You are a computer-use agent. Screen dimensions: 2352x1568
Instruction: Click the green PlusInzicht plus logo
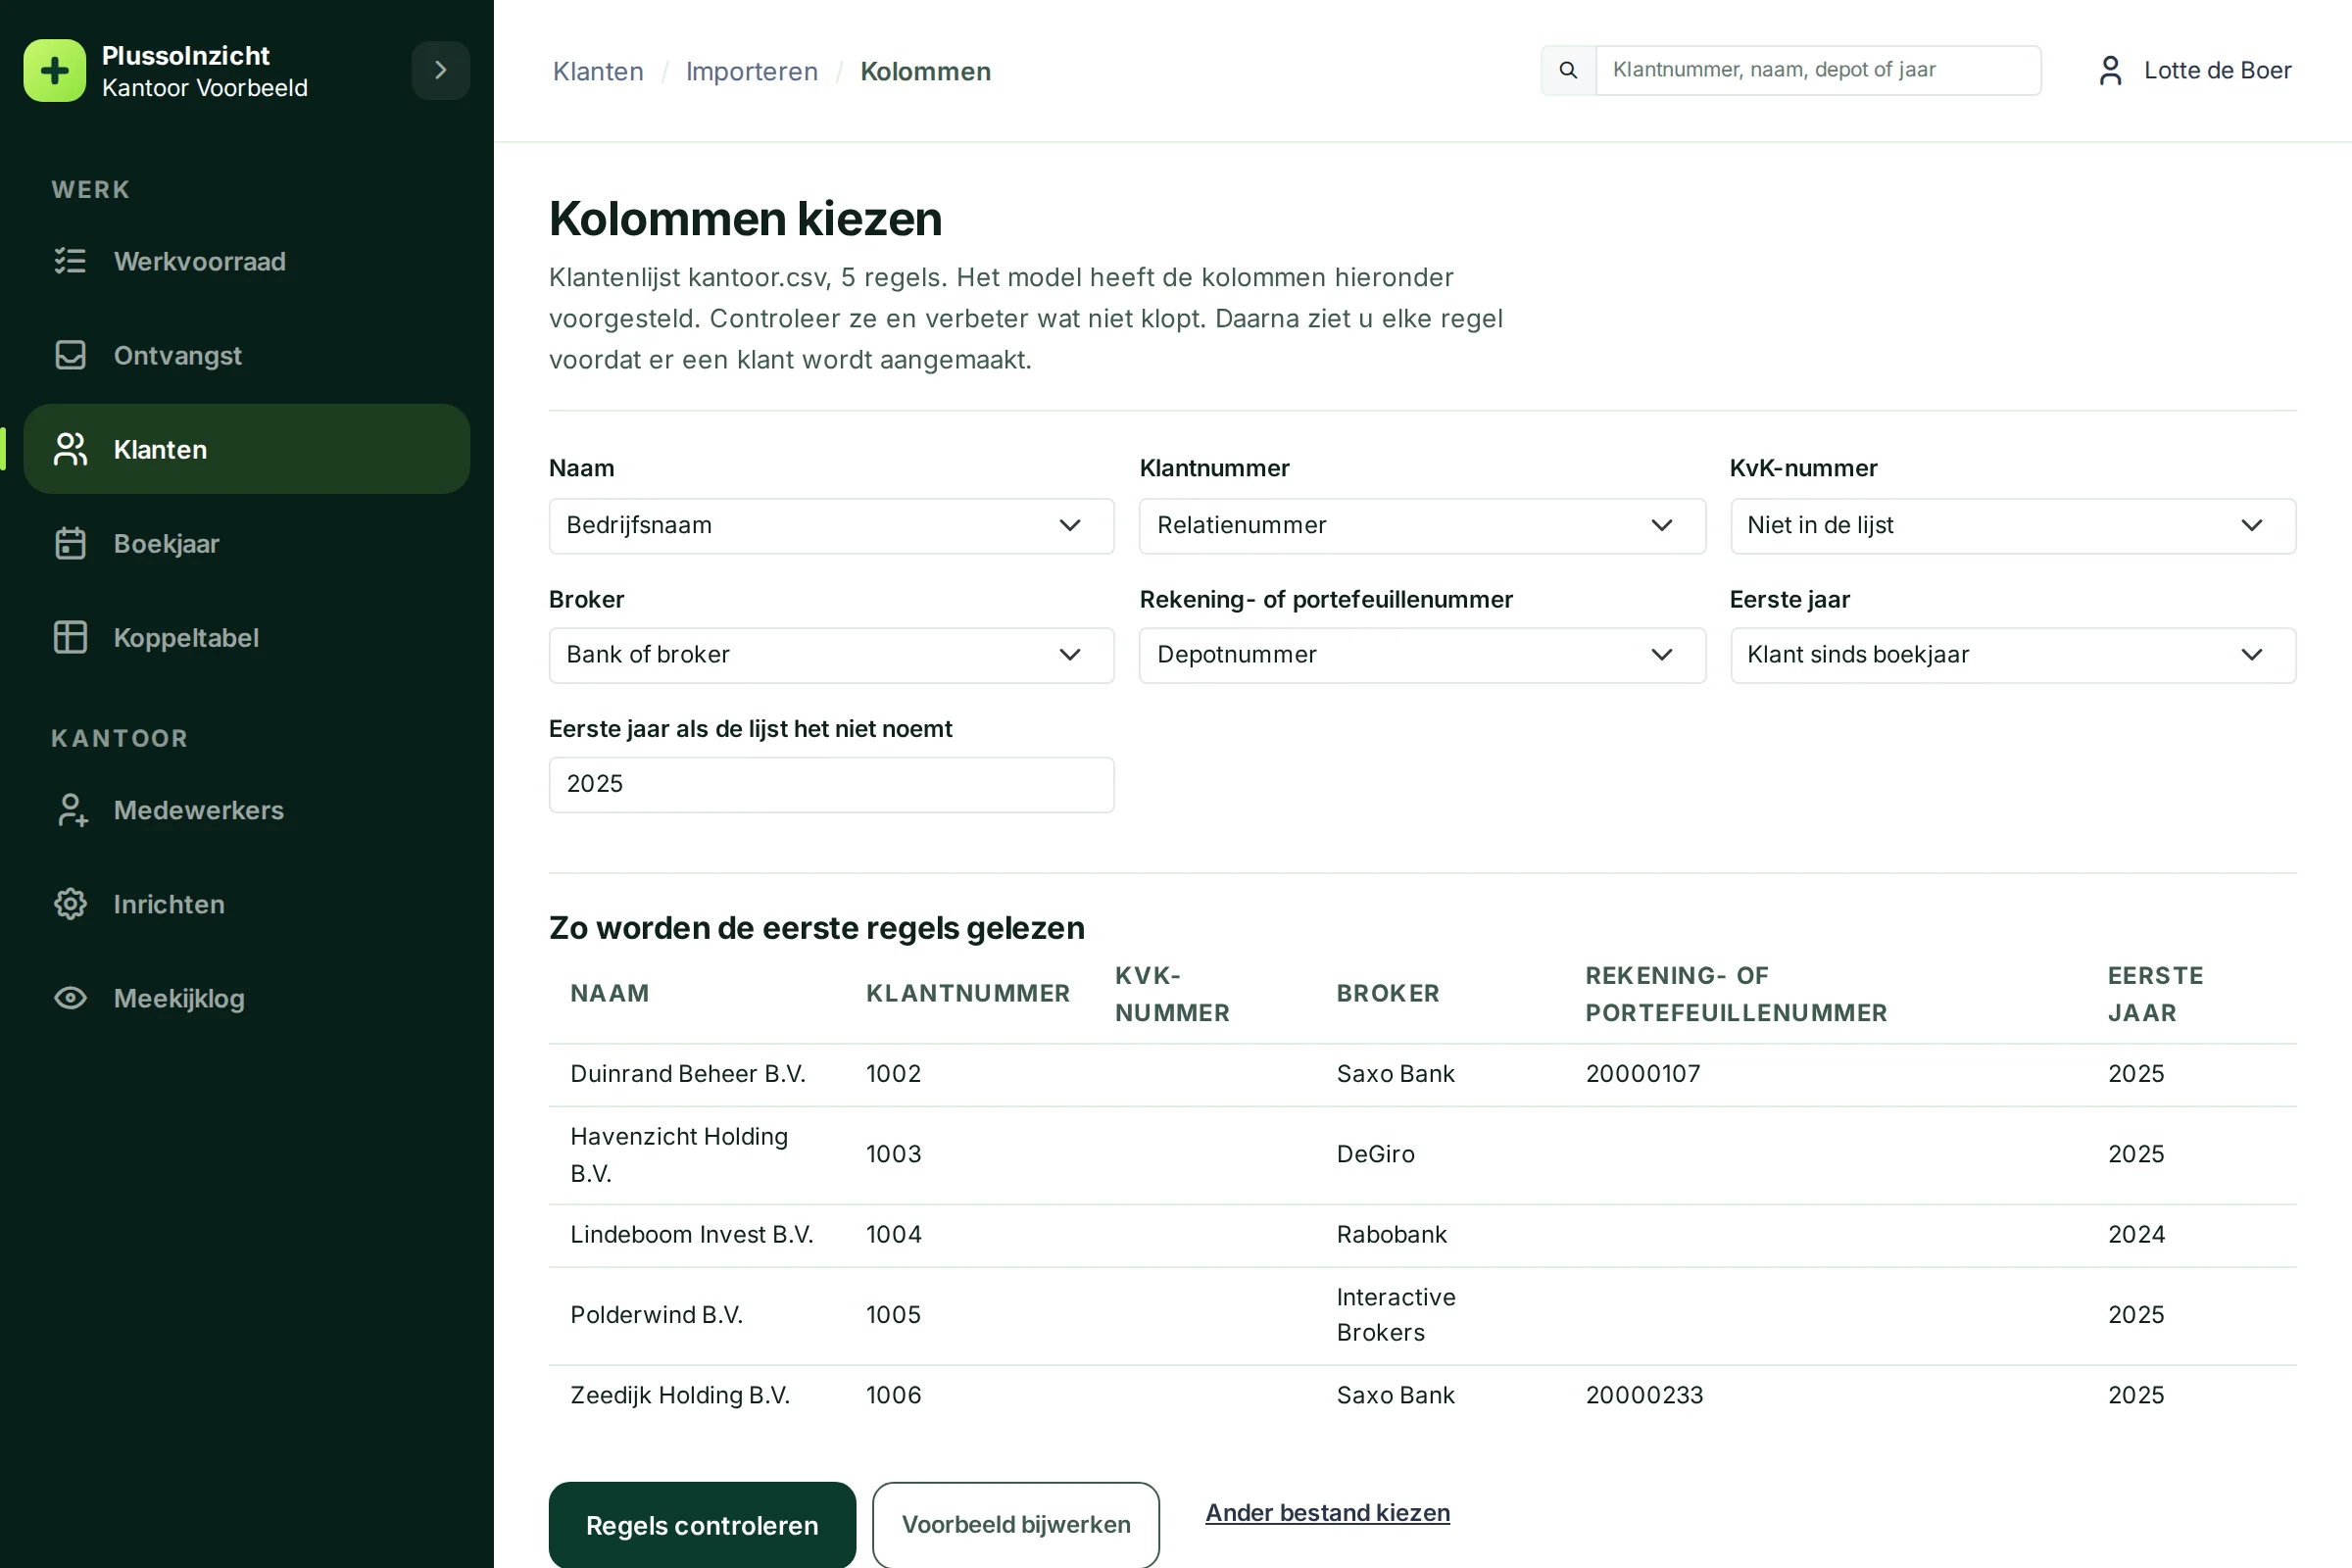[54, 71]
